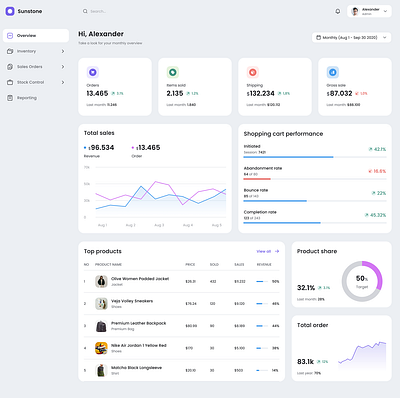The image size is (400, 398).
Task: Expand the Stock Control submenu chevron
Action: [x=63, y=82]
